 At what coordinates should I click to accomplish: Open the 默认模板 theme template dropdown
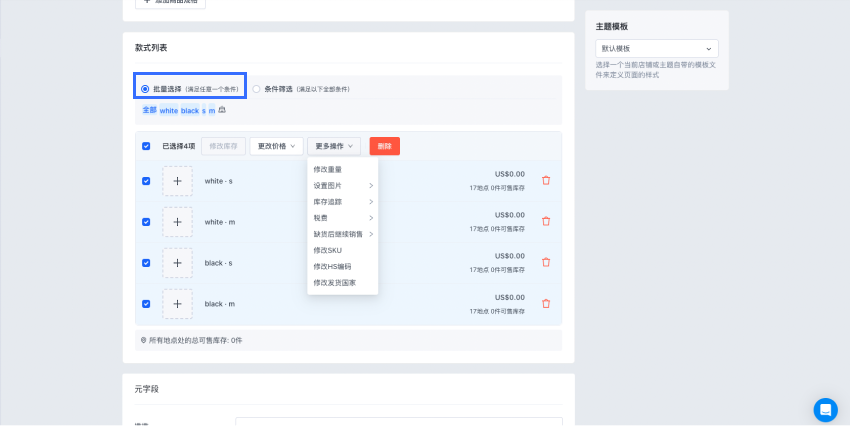coord(657,49)
